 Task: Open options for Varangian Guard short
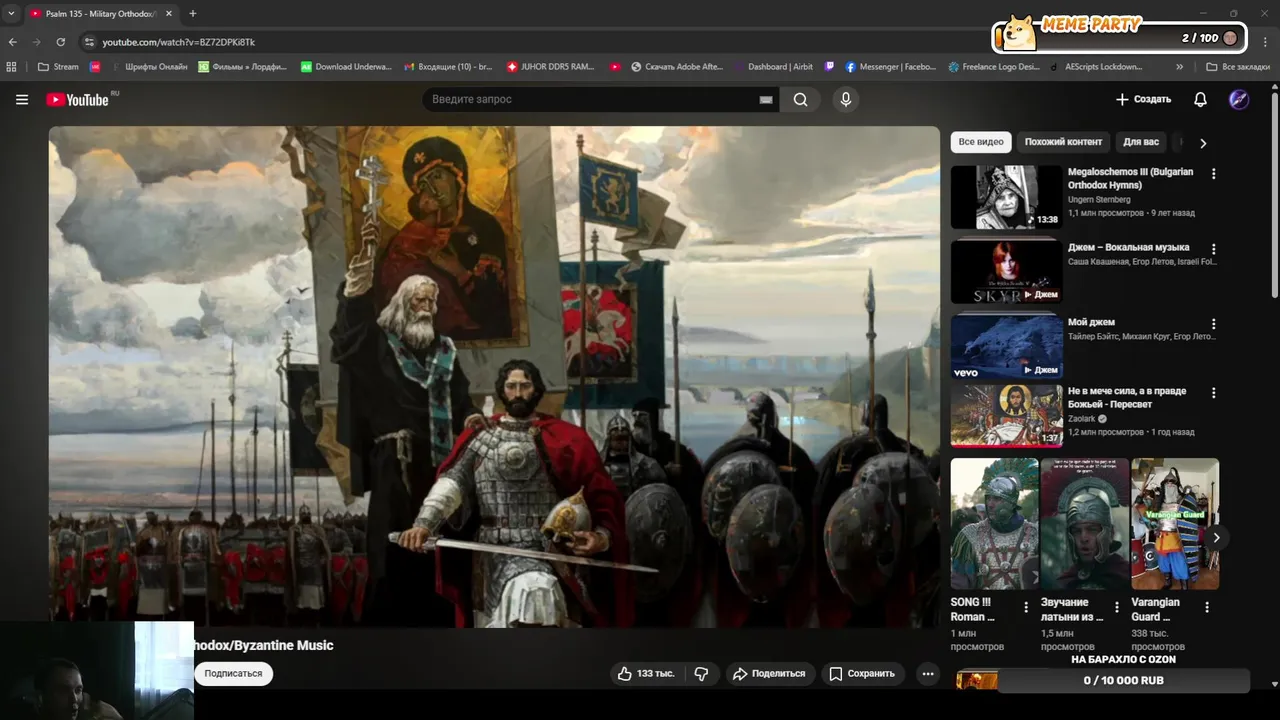1207,607
